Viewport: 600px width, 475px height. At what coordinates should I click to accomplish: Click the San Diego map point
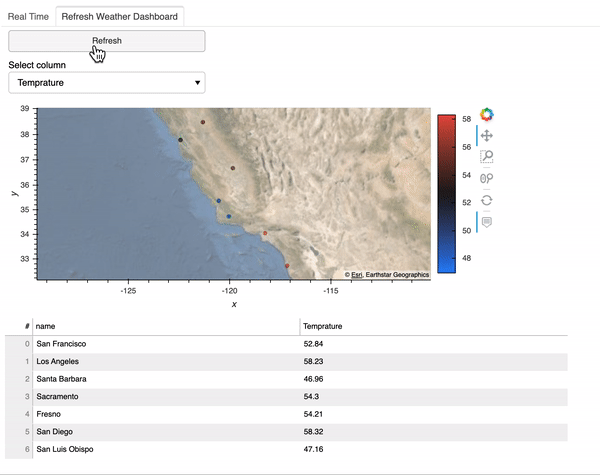(287, 266)
